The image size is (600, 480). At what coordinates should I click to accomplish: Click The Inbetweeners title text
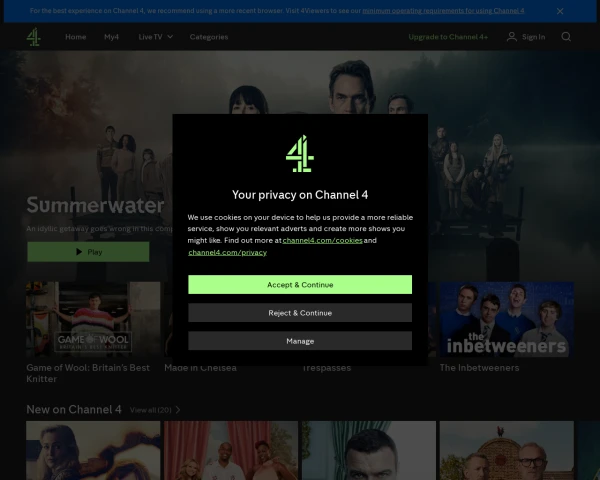coord(479,368)
